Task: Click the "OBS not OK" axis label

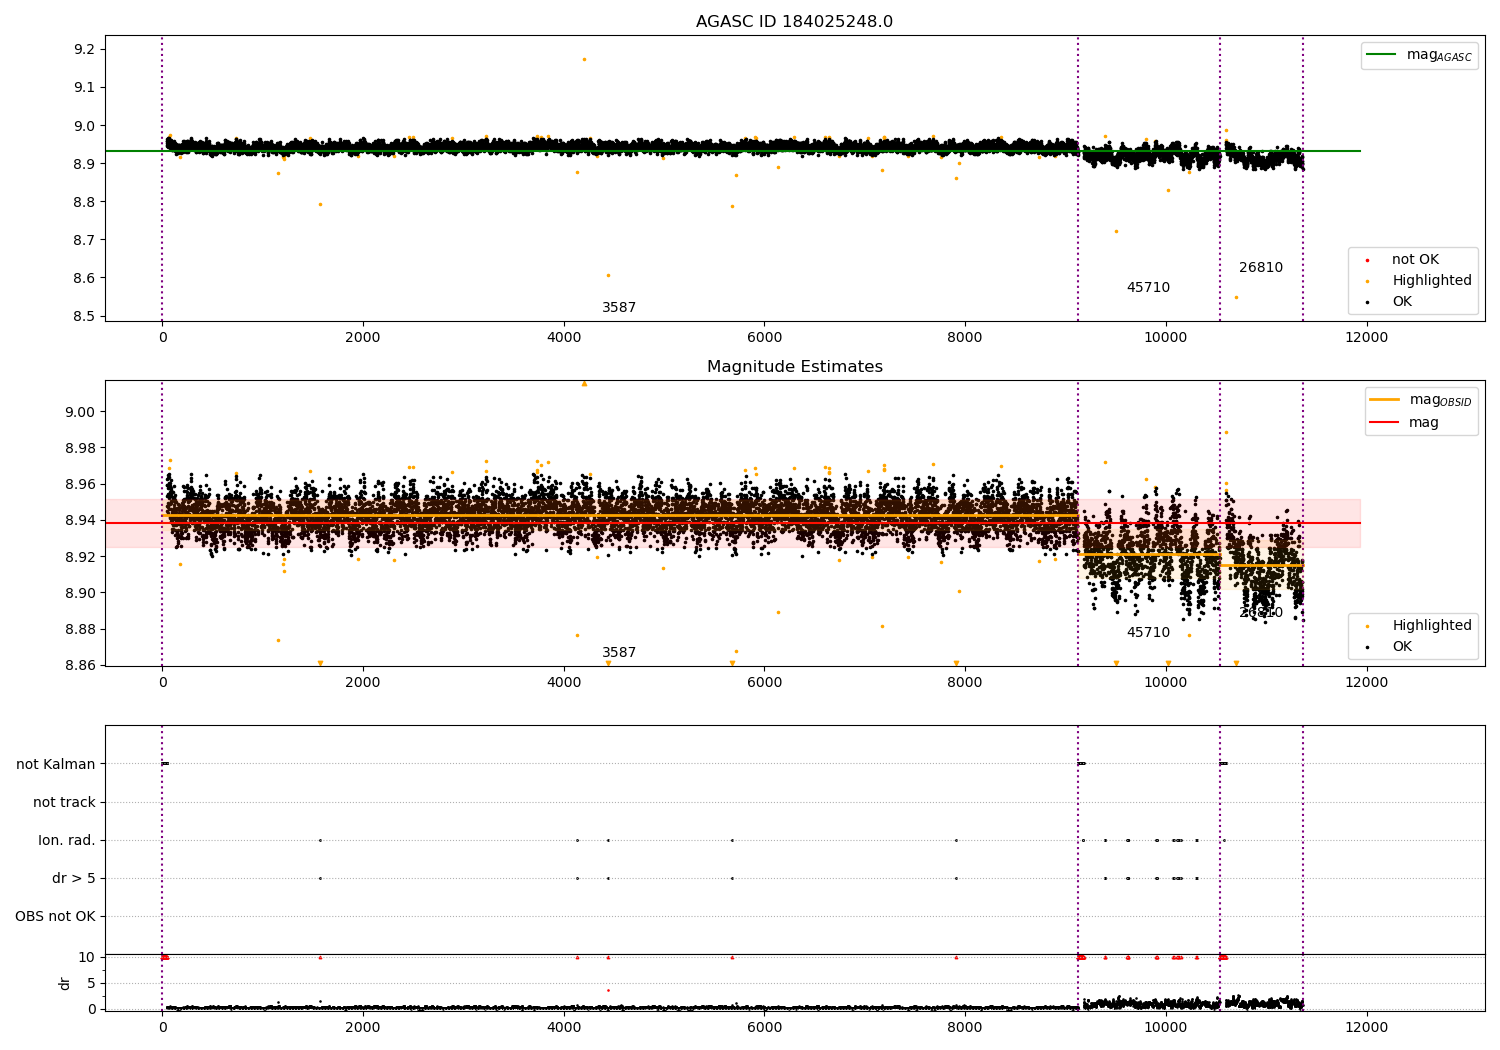Action: click(55, 916)
